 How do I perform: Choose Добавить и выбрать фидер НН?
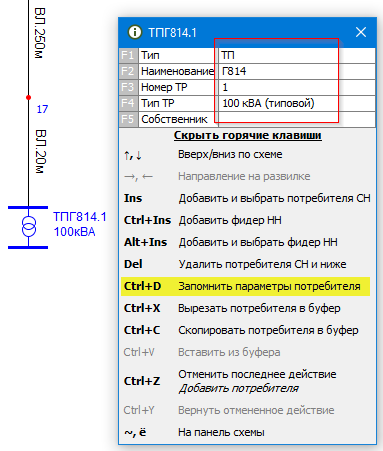(x=258, y=242)
